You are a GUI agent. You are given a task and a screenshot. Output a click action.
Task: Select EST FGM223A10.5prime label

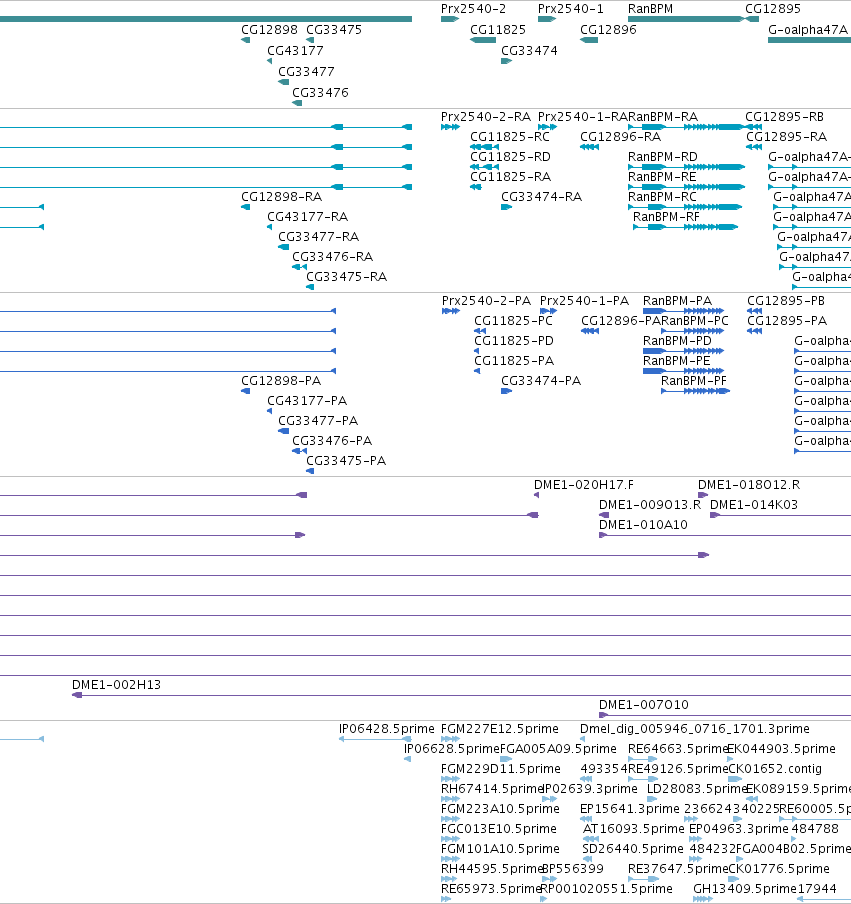pyautogui.click(x=500, y=809)
